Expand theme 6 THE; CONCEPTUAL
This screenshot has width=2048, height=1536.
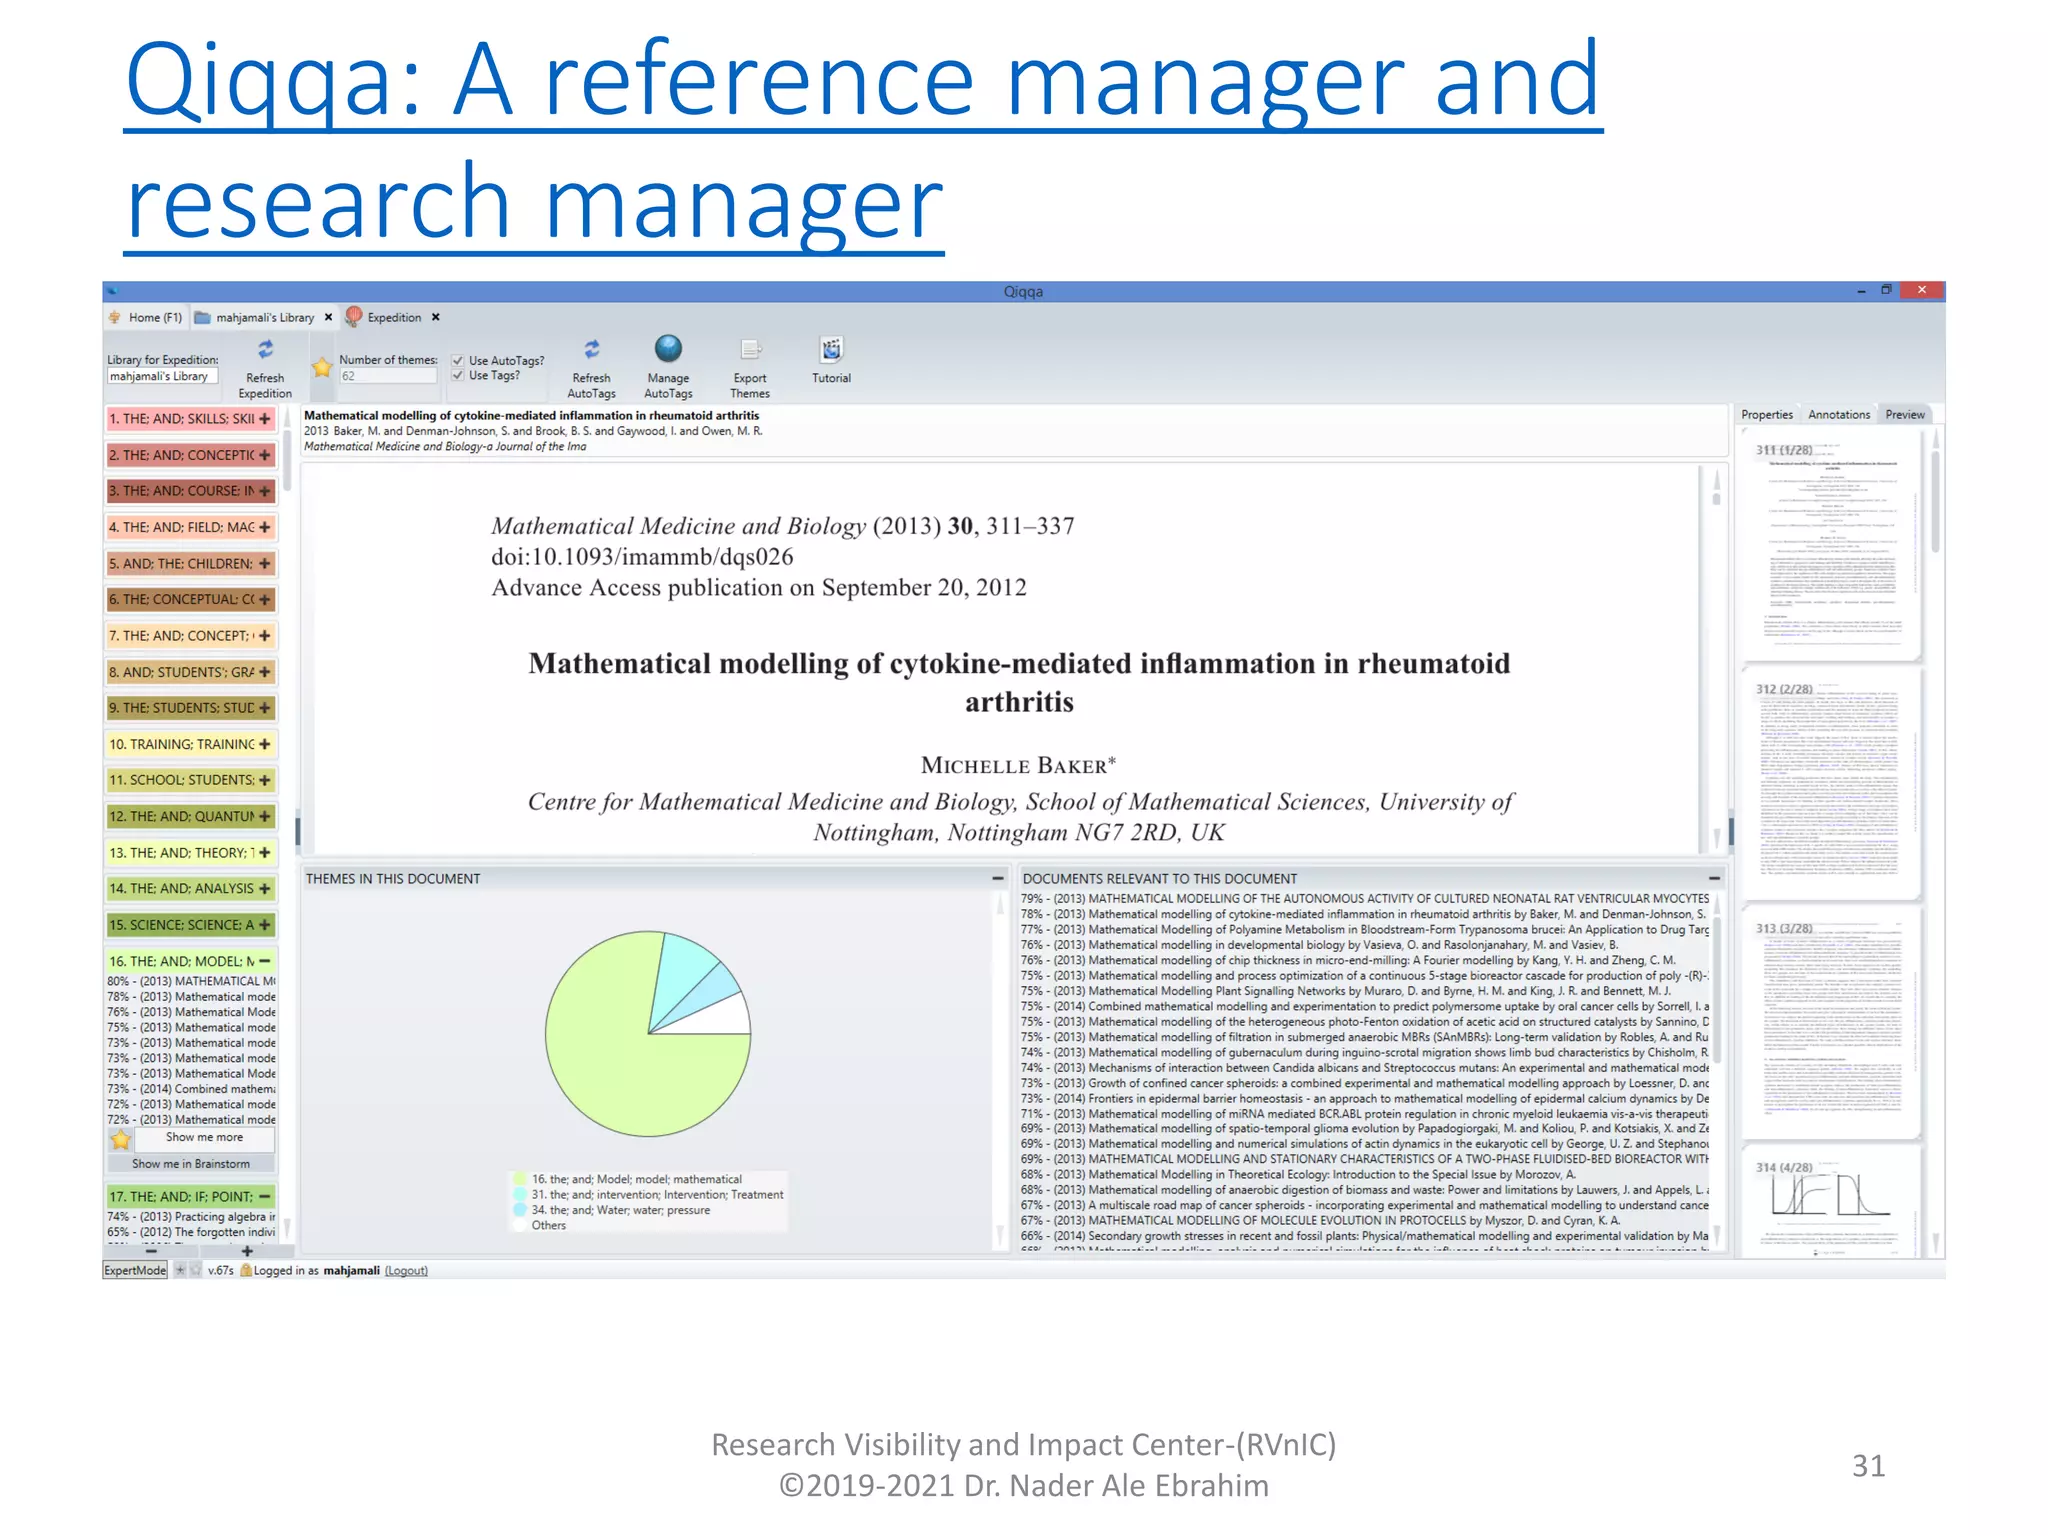(x=265, y=600)
